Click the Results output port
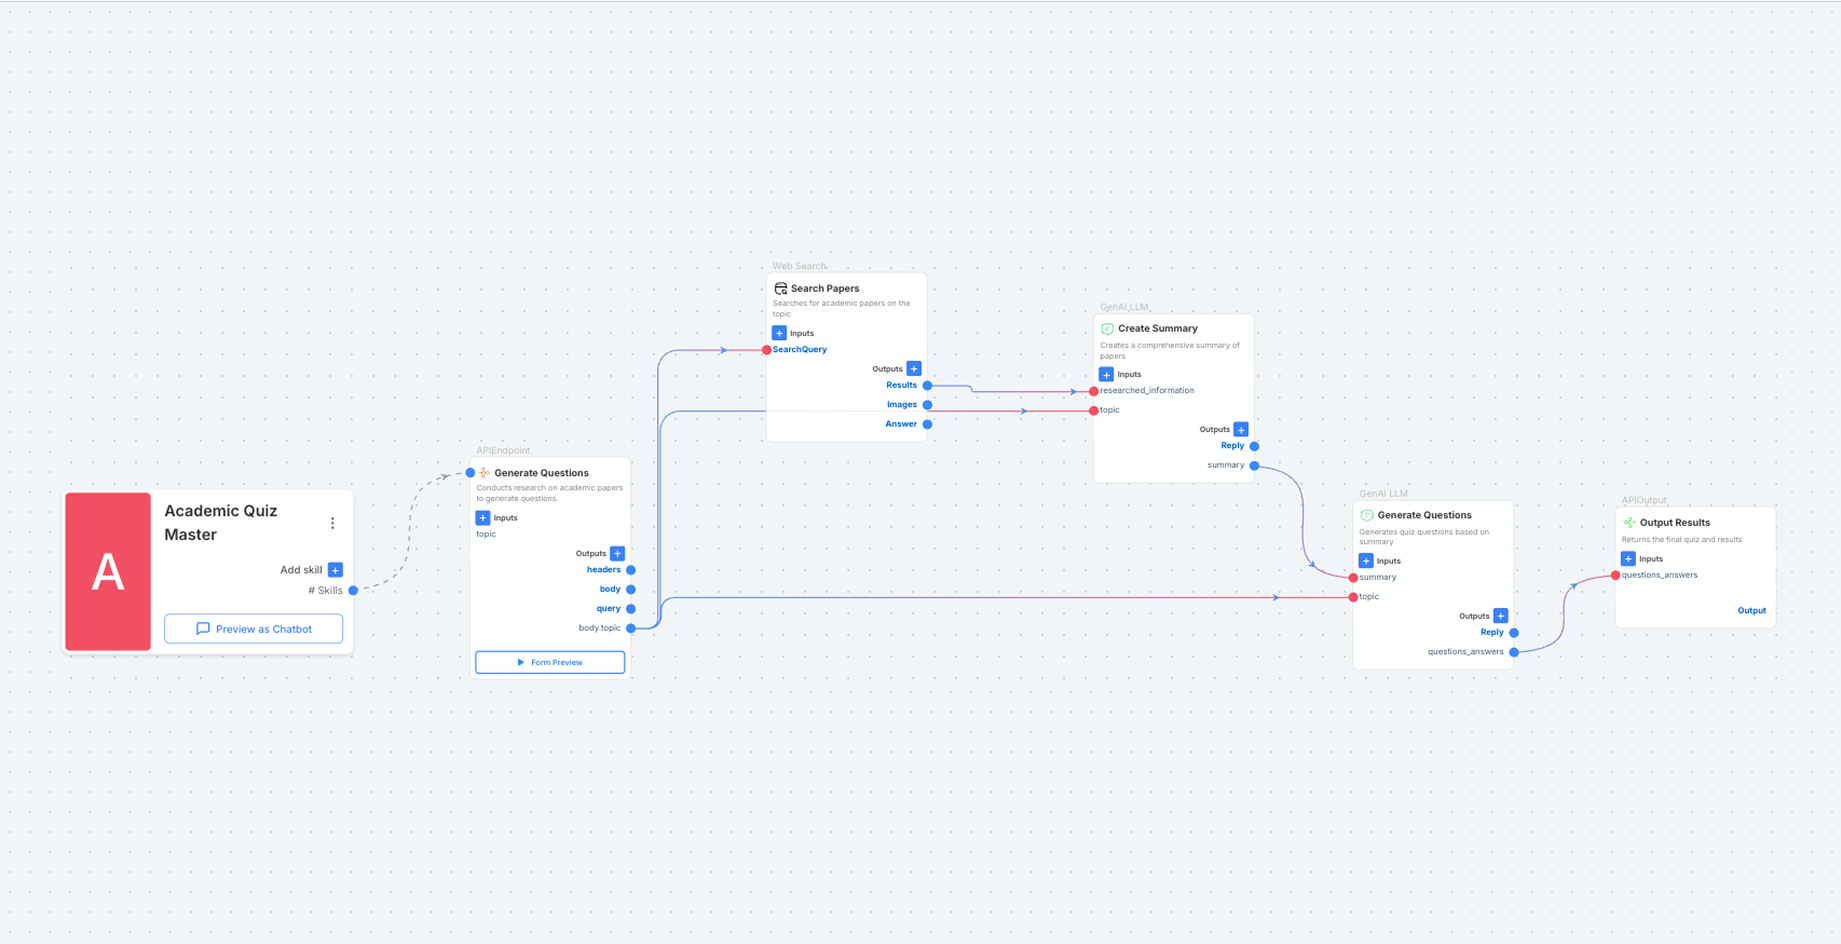Viewport: 1841px width, 944px height. coord(928,385)
